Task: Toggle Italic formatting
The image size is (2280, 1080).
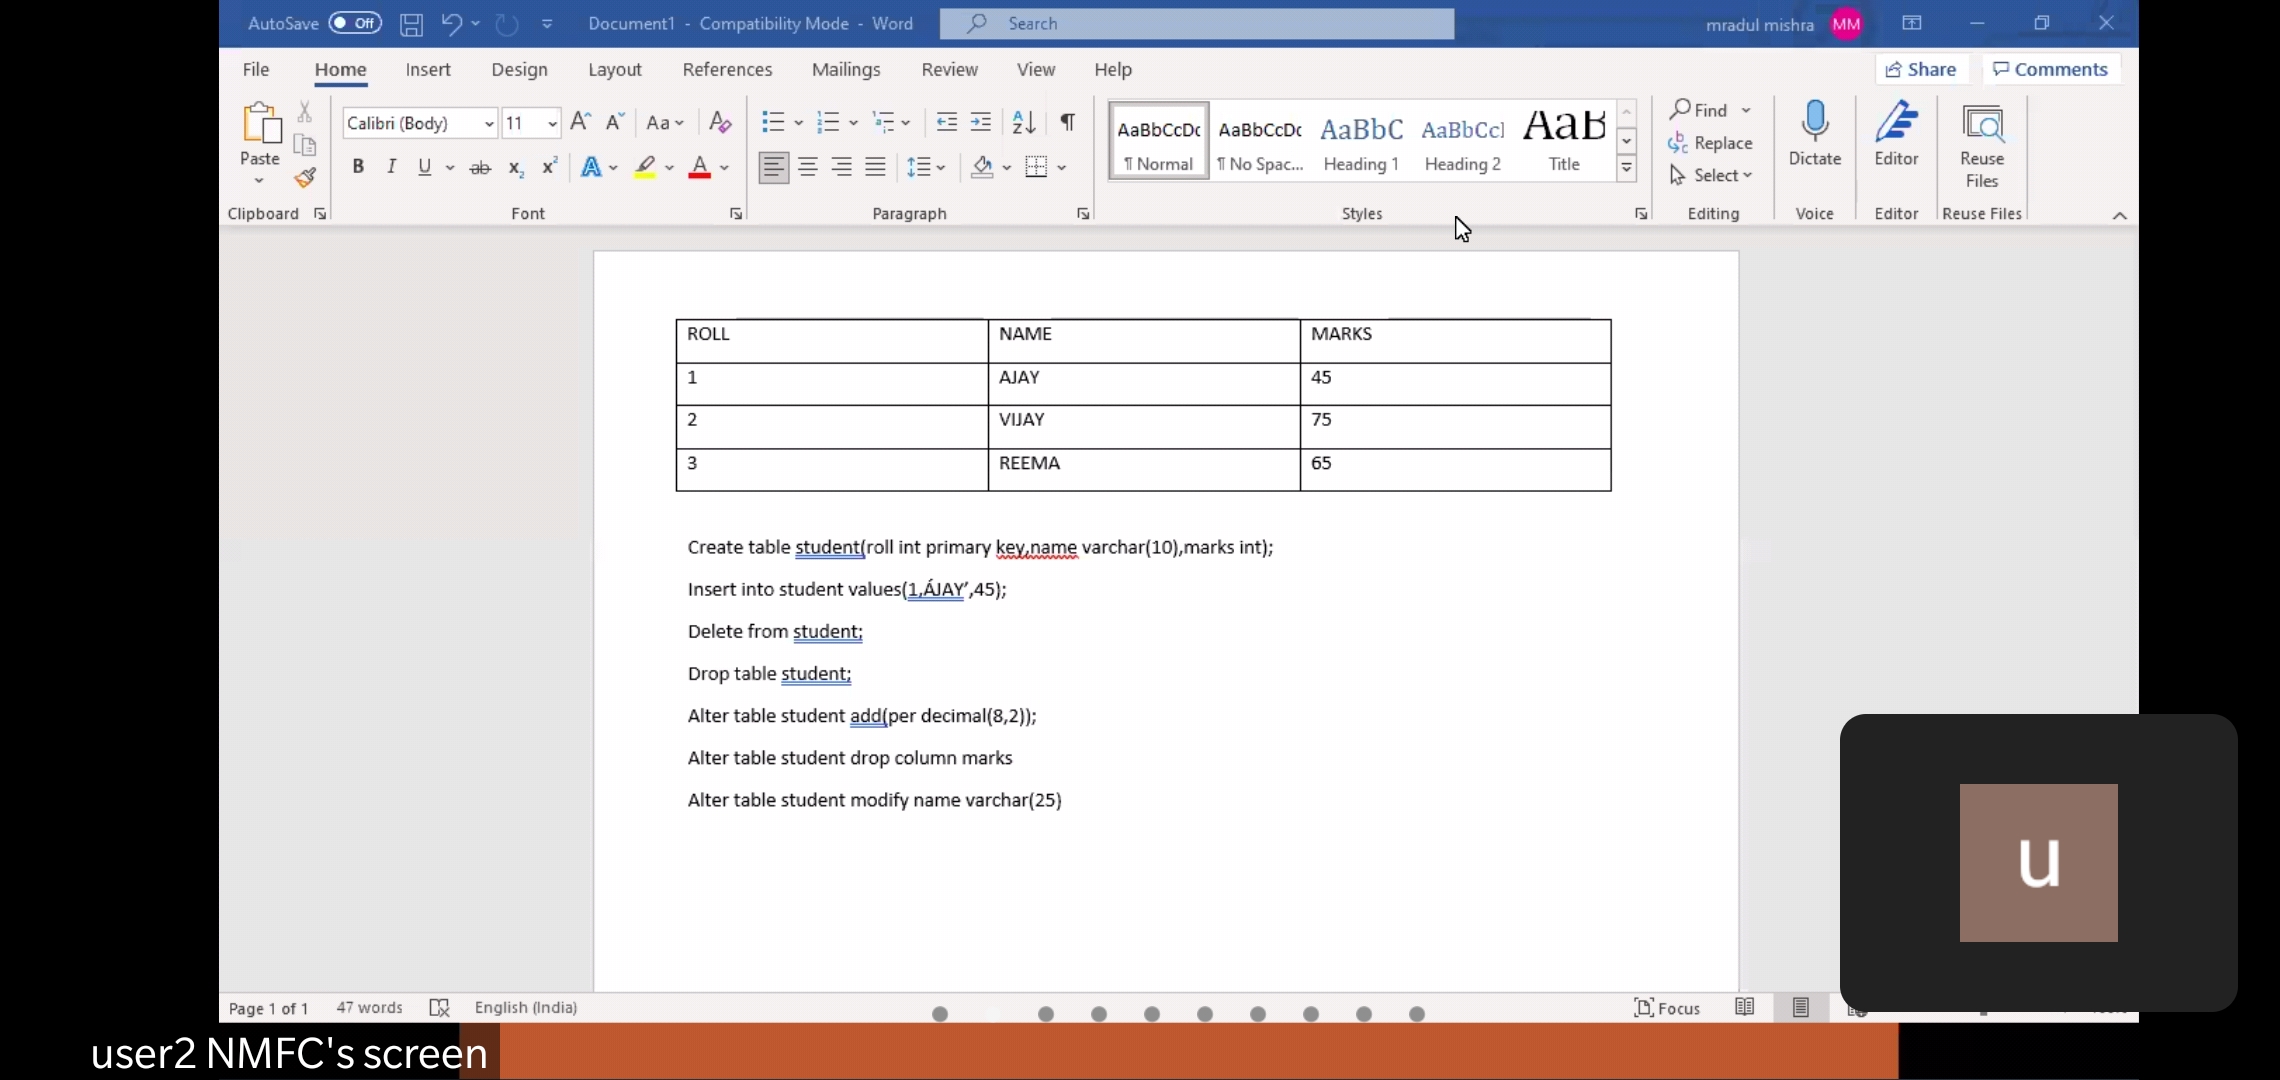Action: (x=391, y=167)
